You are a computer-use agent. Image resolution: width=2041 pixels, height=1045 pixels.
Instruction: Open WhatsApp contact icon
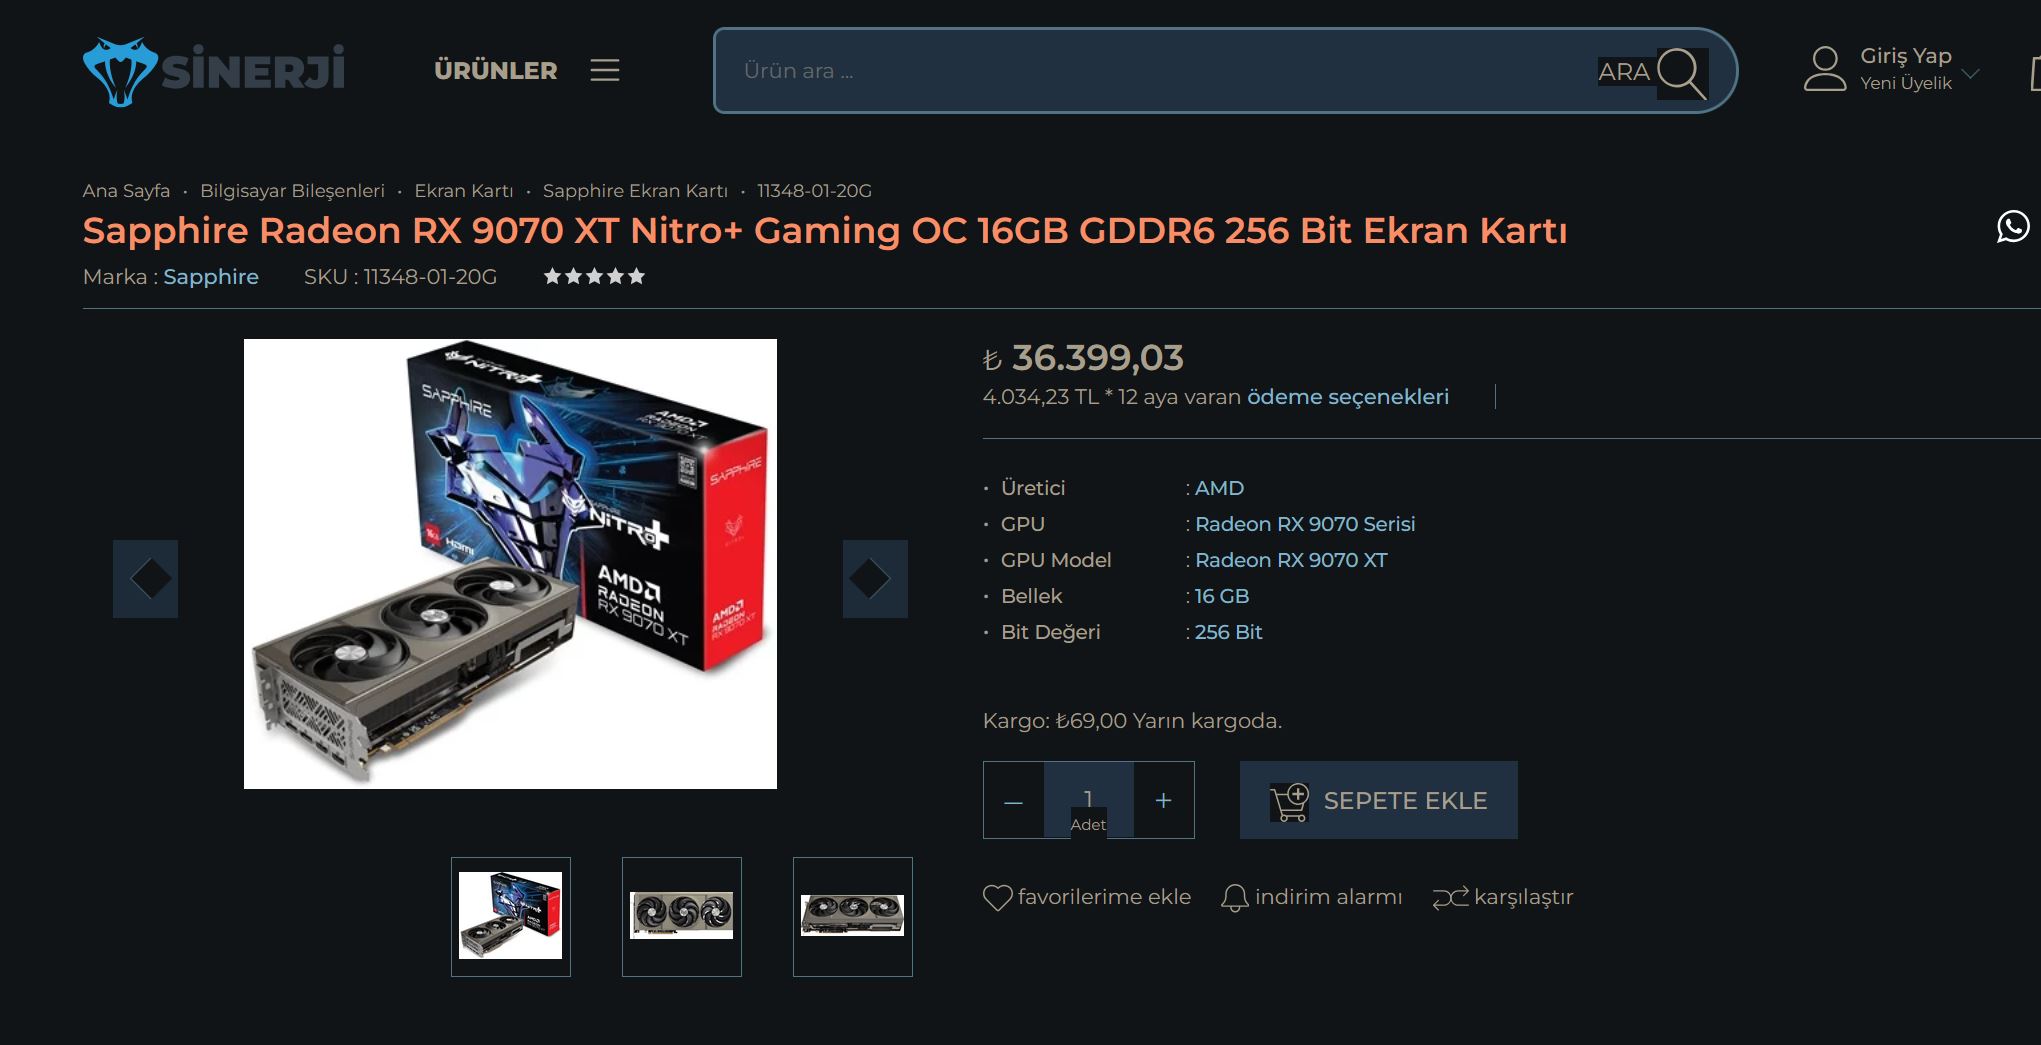pyautogui.click(x=2013, y=227)
